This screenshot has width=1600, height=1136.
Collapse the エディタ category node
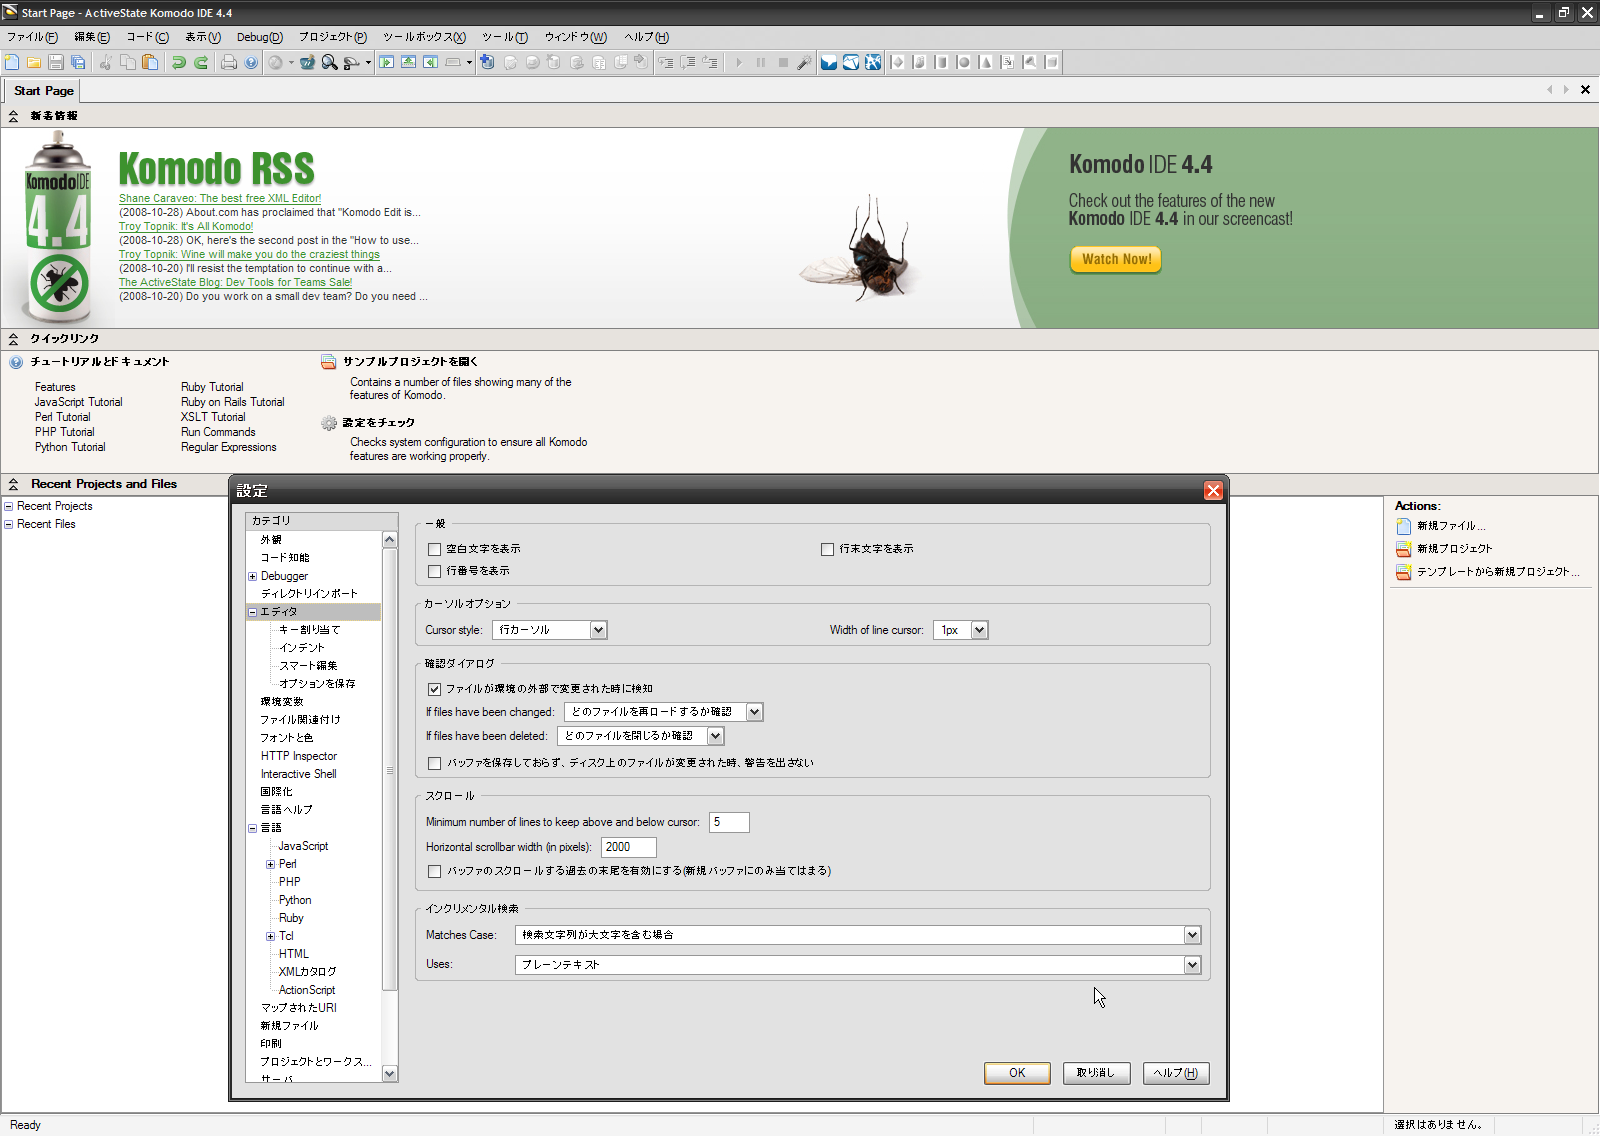tap(253, 612)
